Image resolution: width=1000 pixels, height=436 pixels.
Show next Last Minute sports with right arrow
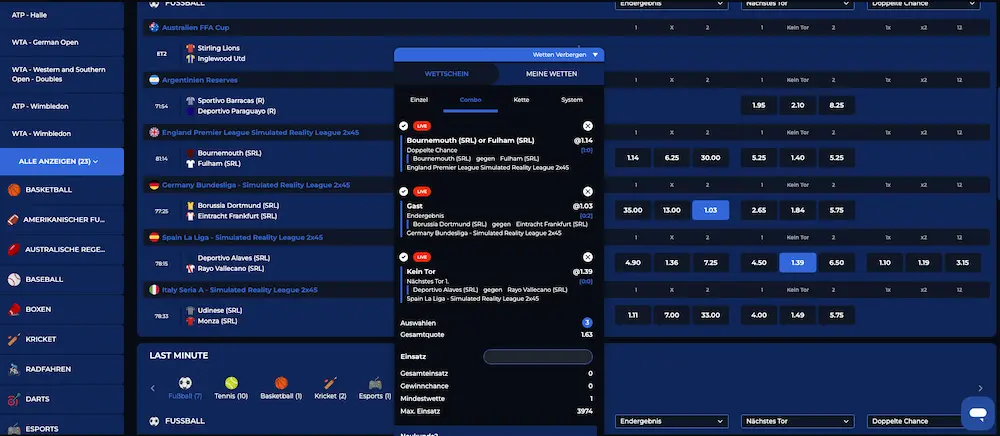click(x=980, y=388)
